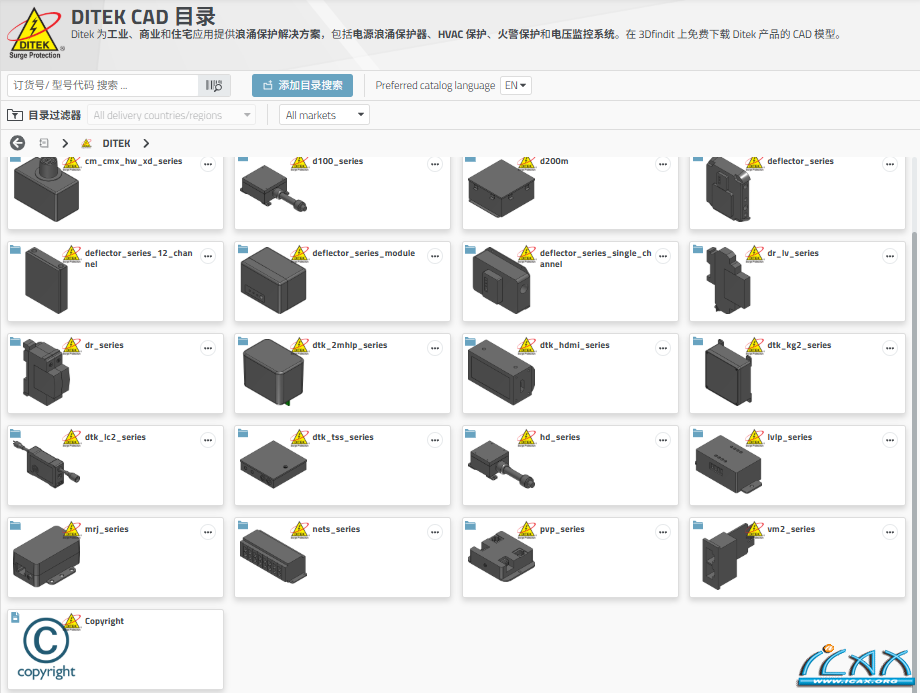Select the dtk_kg2_series label
Image resolution: width=920 pixels, height=693 pixels.
[799, 345]
